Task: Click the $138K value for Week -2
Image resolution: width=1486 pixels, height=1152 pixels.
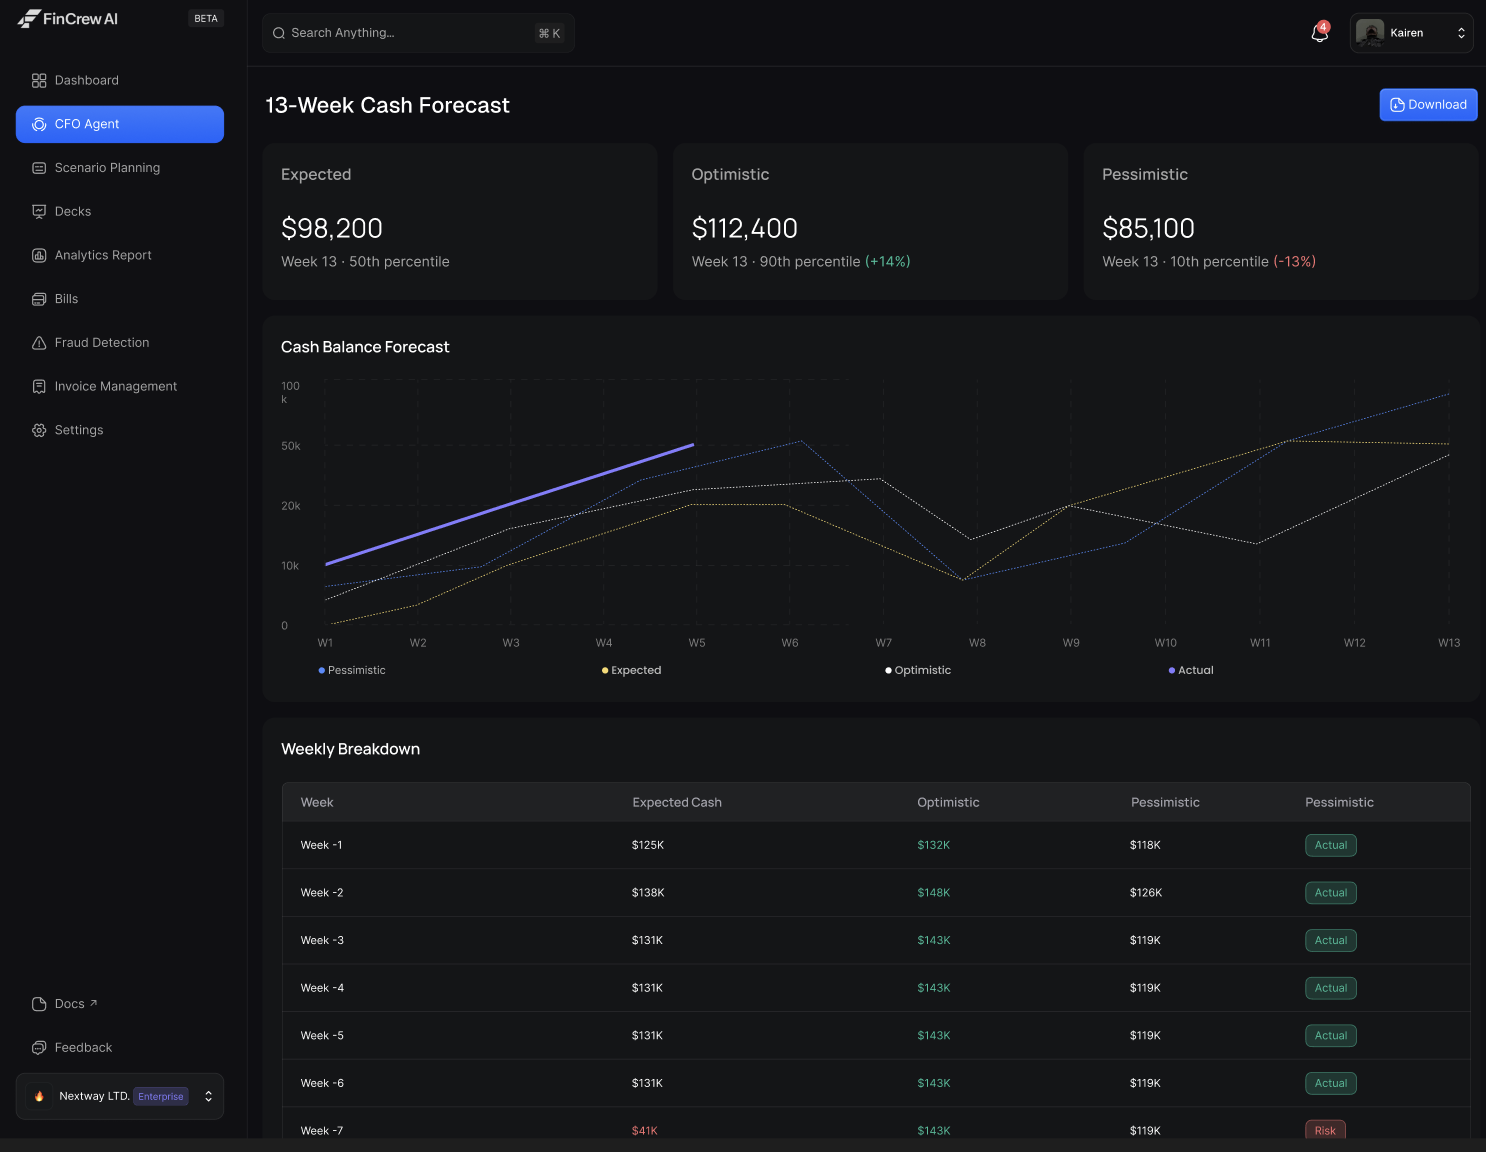Action: tap(648, 893)
